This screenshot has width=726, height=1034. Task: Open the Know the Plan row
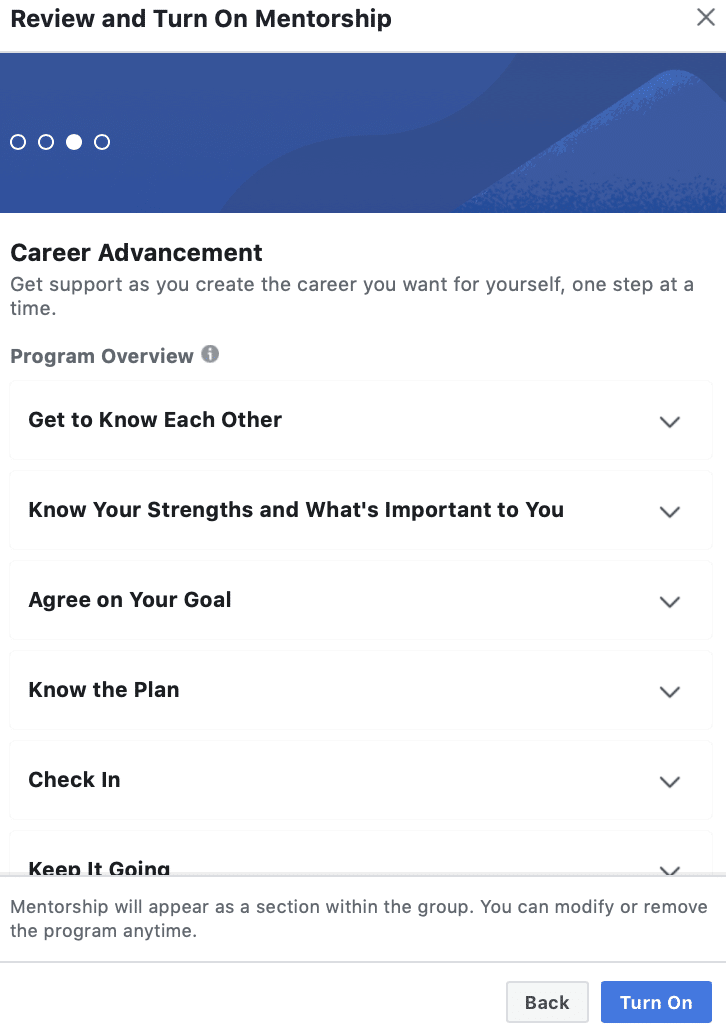point(361,690)
